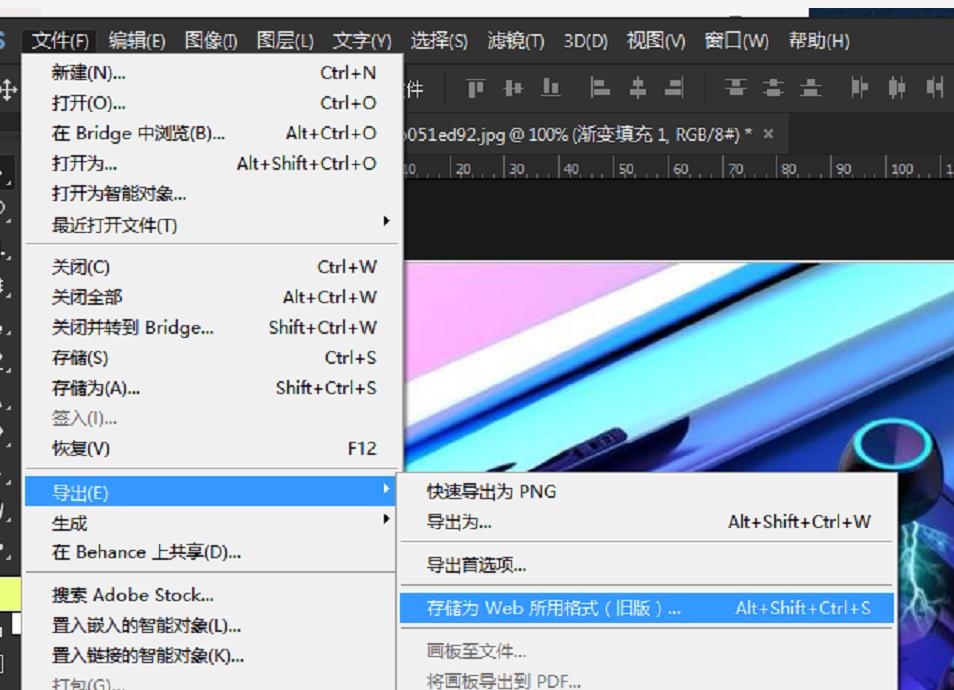Click align top edges icon

coord(476,88)
